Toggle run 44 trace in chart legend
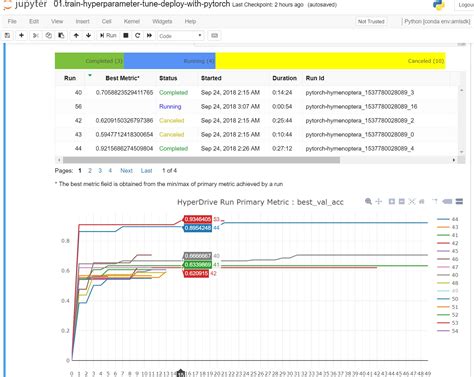The height and width of the screenshot is (377, 474). pos(448,219)
